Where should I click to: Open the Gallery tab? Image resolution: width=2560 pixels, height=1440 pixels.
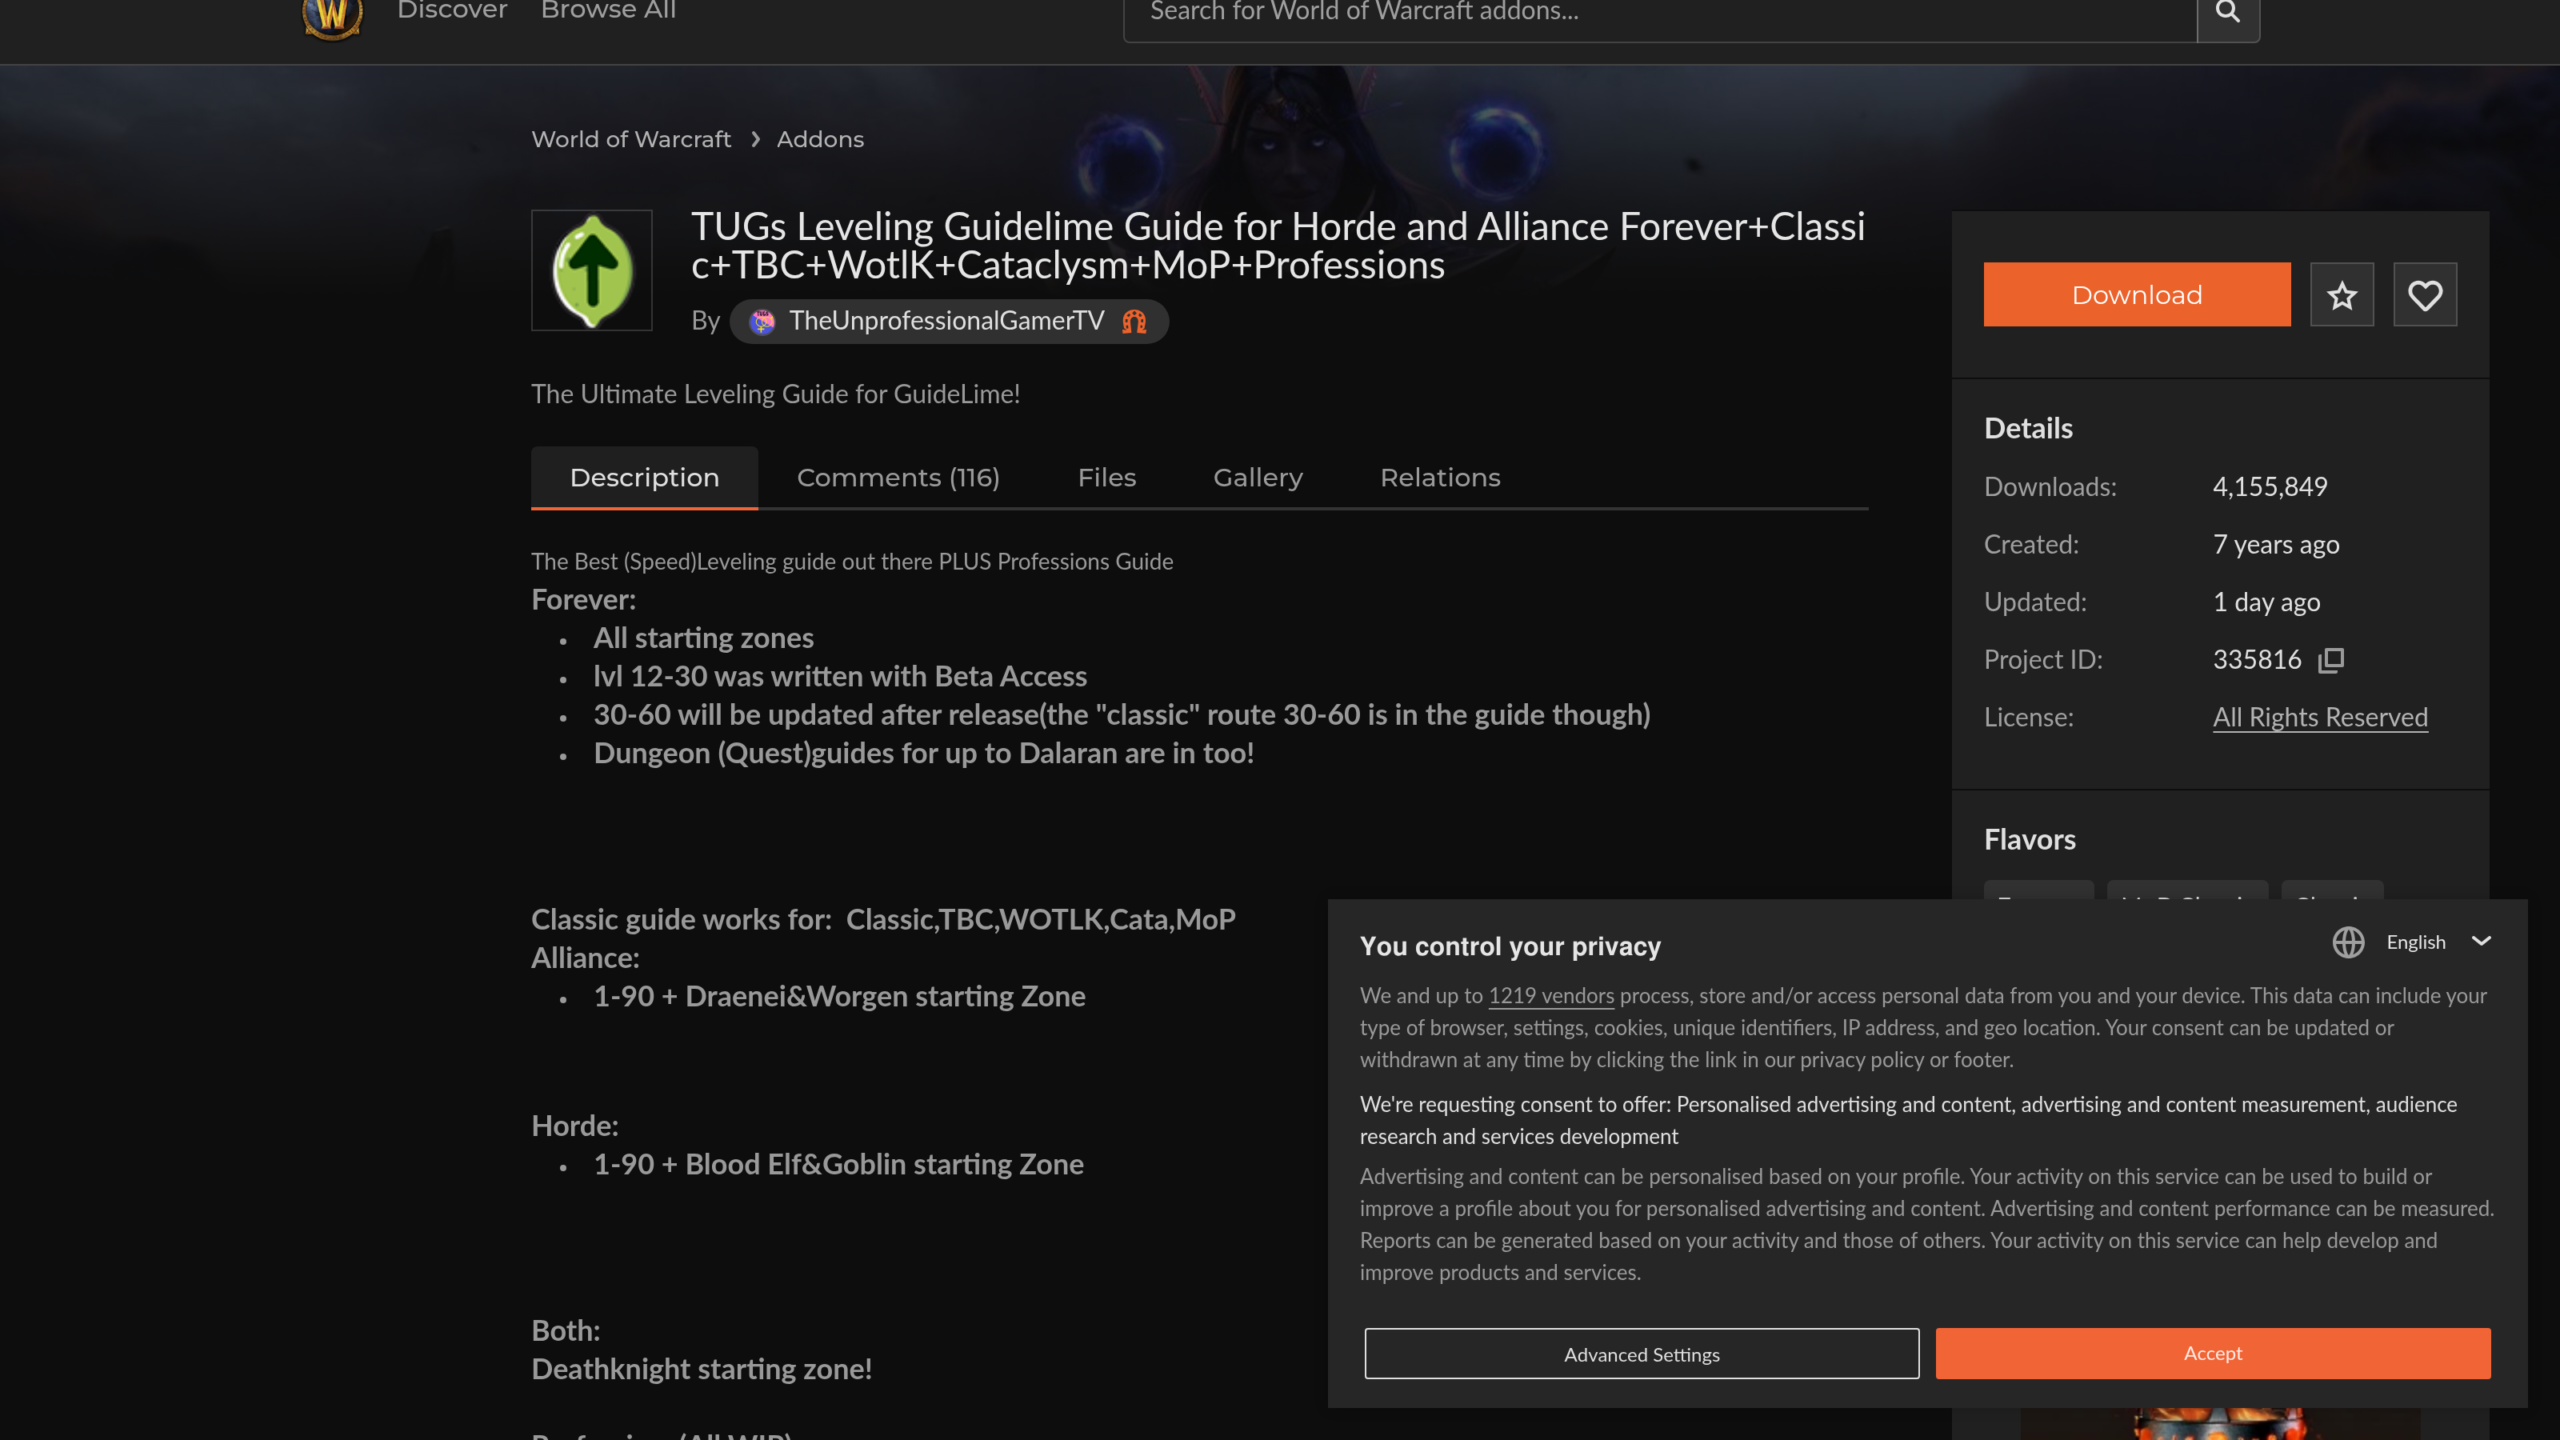[1258, 478]
